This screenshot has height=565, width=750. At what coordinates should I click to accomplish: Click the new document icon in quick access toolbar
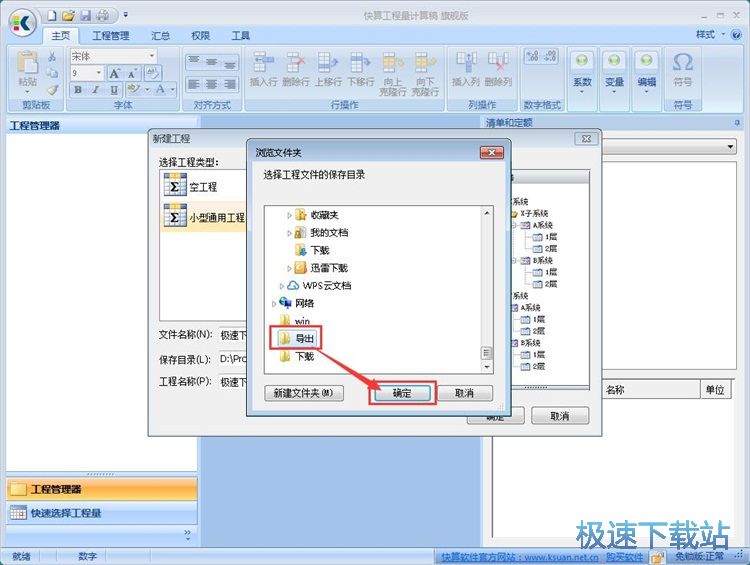tap(52, 16)
